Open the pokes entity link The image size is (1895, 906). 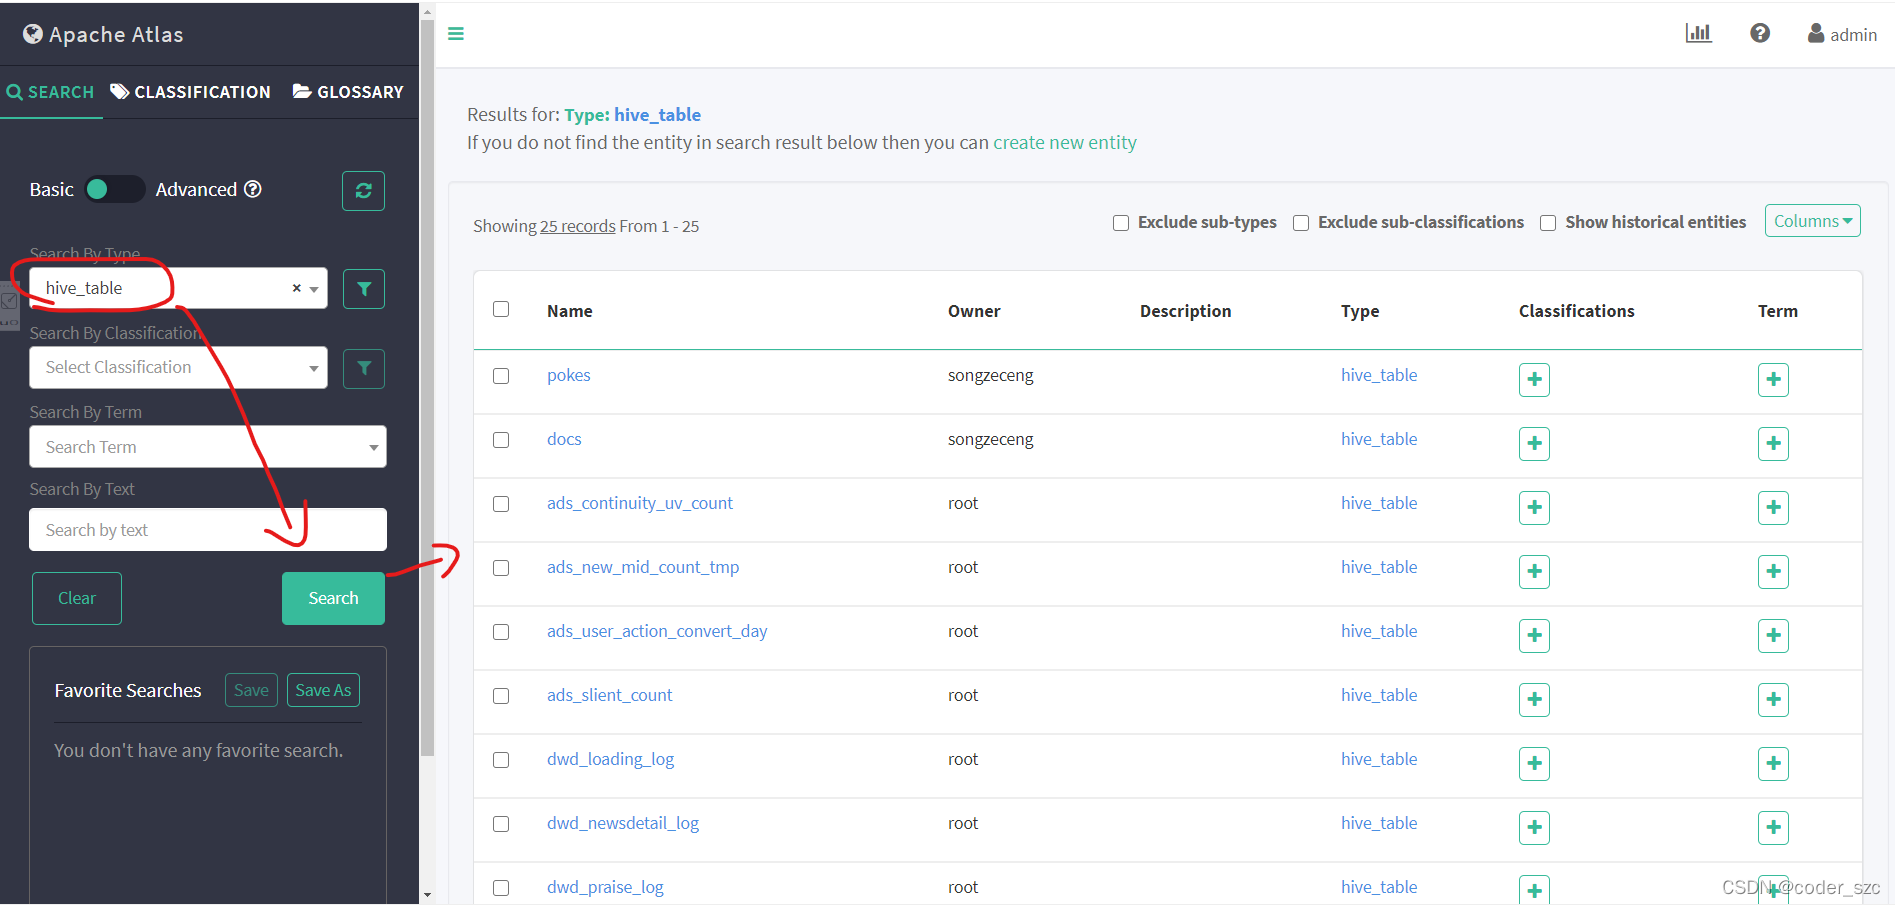click(x=569, y=375)
